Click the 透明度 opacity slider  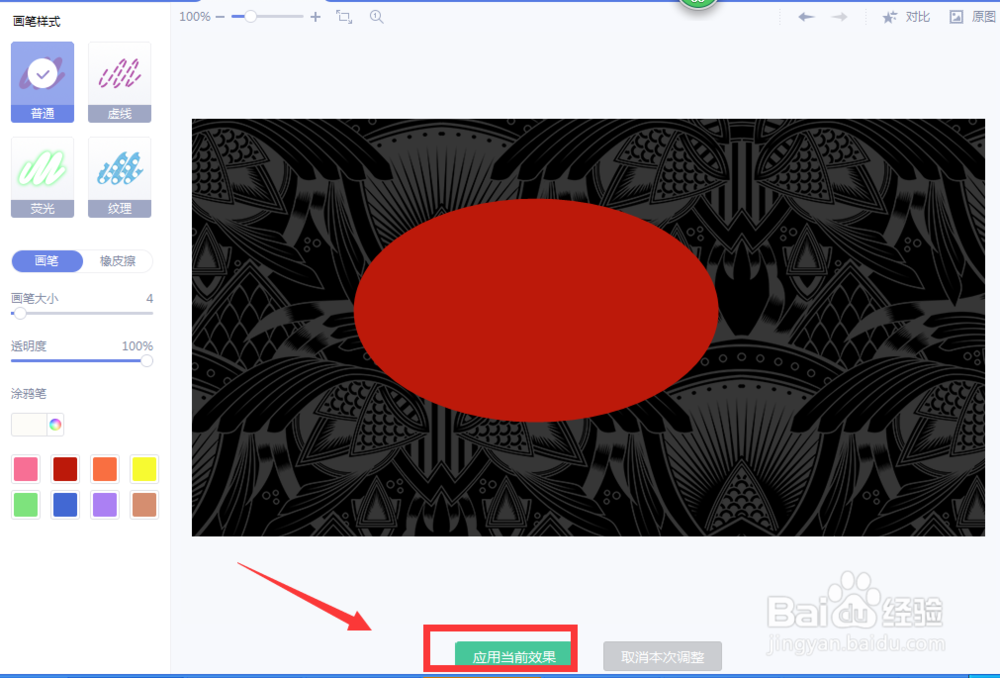(82, 361)
